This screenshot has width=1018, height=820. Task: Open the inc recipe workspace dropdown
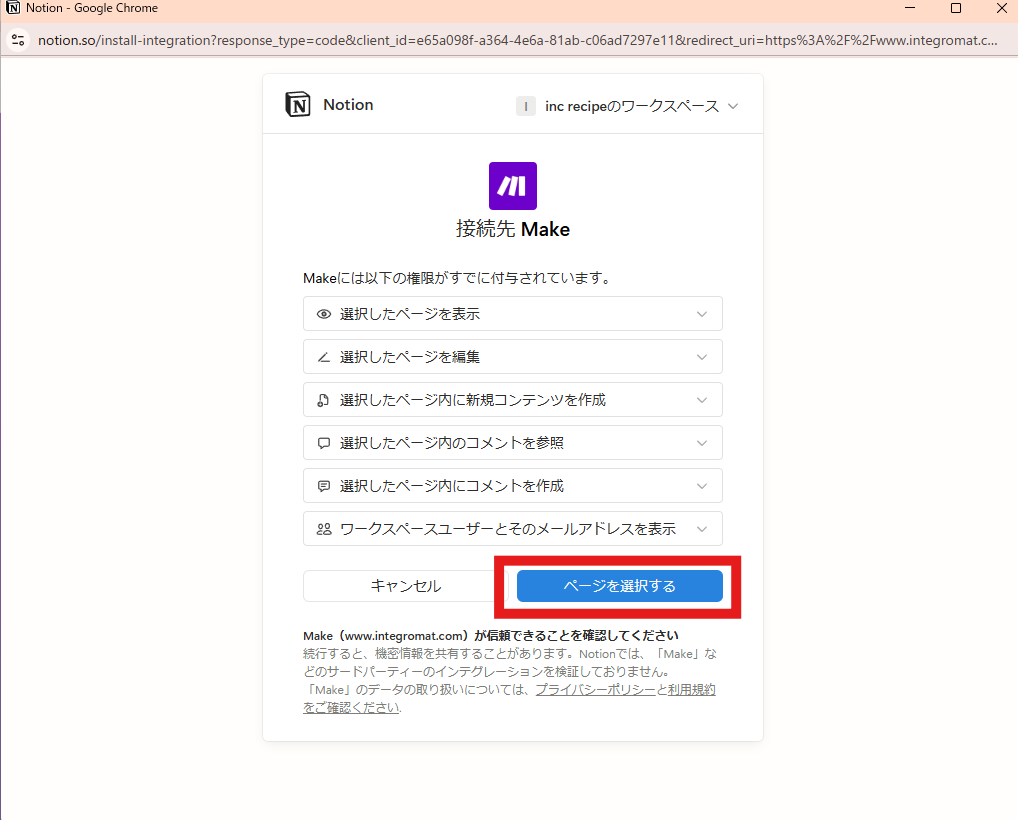(627, 106)
